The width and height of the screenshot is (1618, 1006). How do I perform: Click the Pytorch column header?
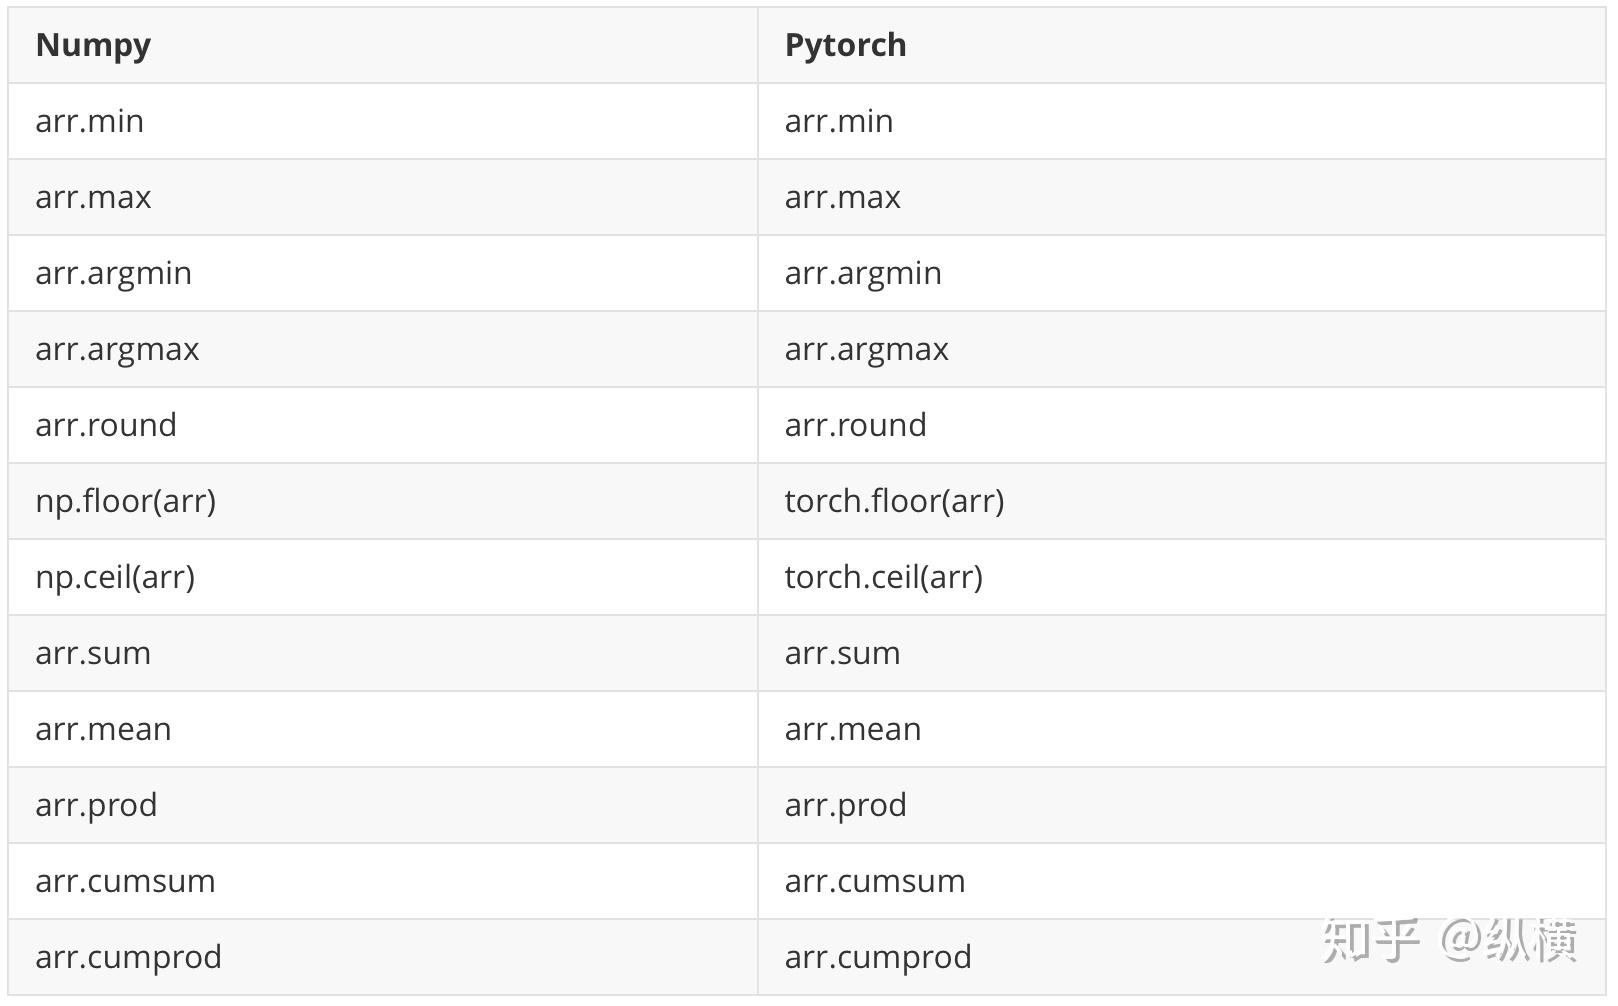pos(845,45)
